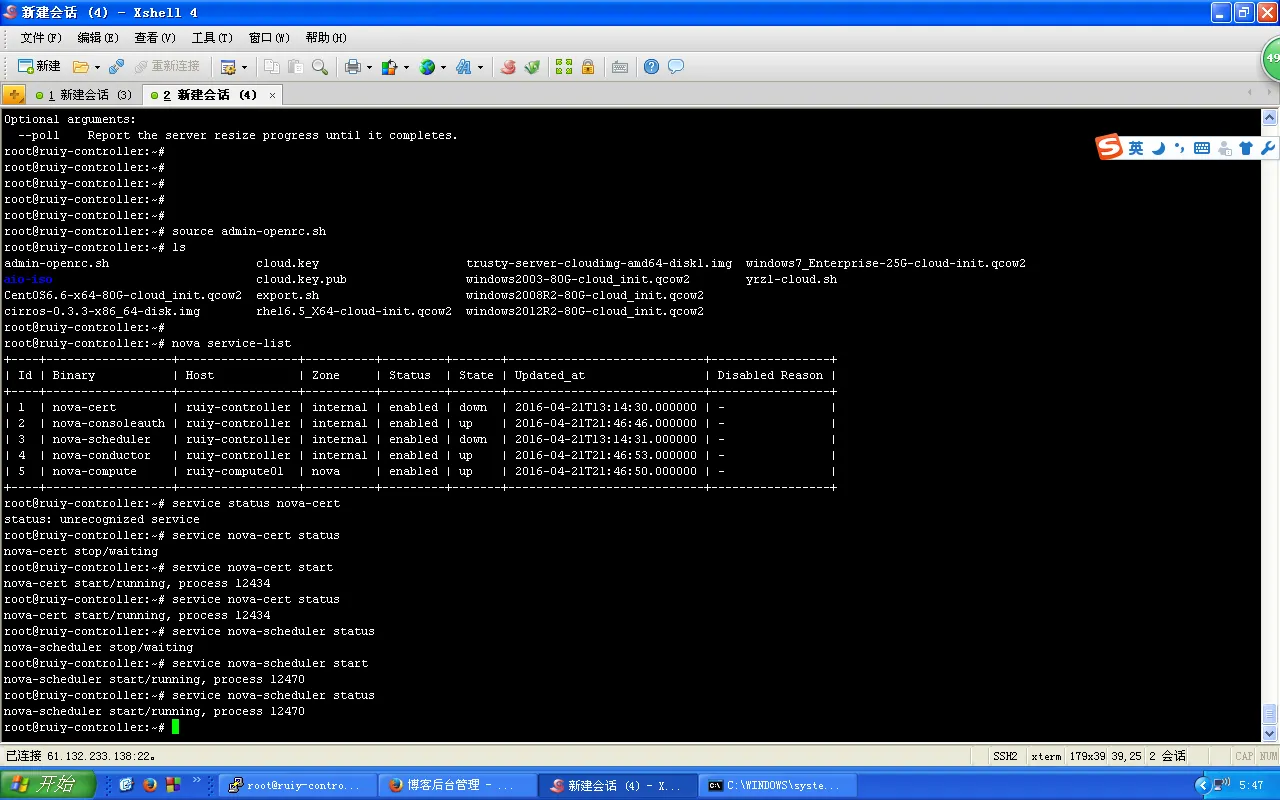Click the keyboard mapping icon
Screen dimensions: 1280x800
coord(620,67)
